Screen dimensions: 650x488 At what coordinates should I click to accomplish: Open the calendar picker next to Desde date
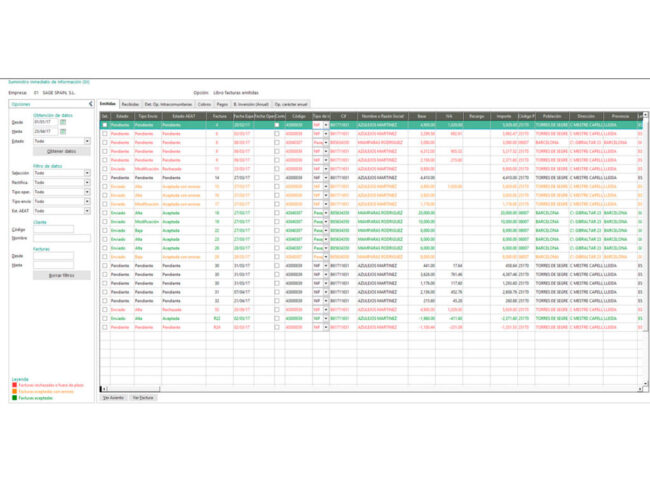tap(63, 122)
